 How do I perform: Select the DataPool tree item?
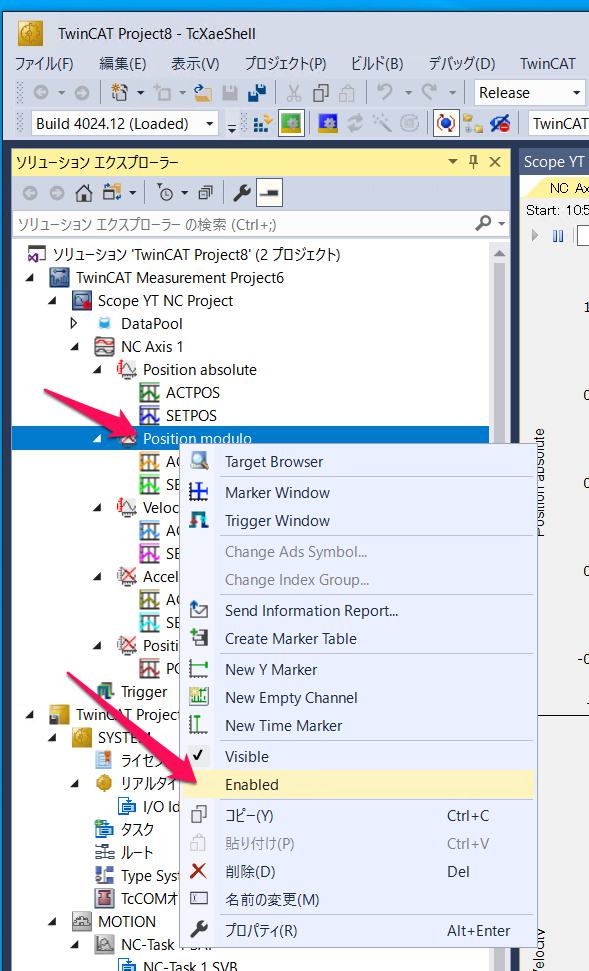[152, 323]
